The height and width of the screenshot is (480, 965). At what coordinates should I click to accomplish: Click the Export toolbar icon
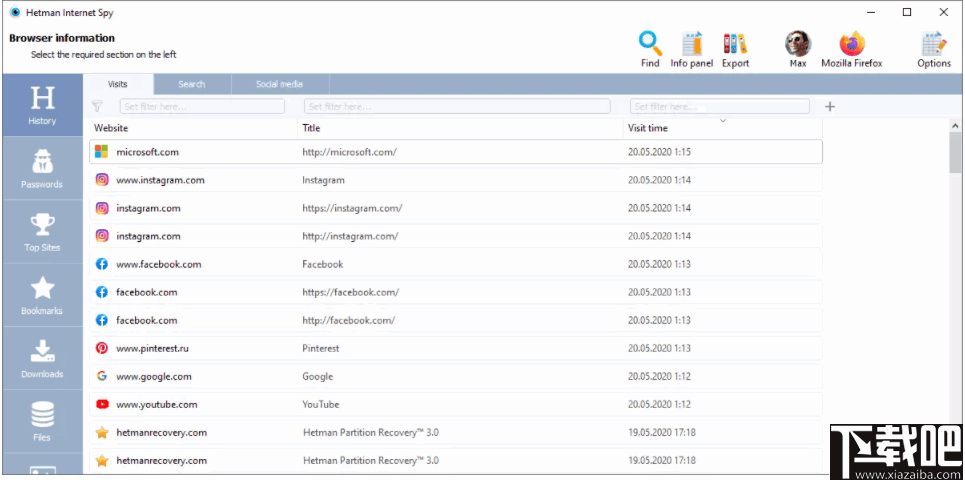(735, 49)
